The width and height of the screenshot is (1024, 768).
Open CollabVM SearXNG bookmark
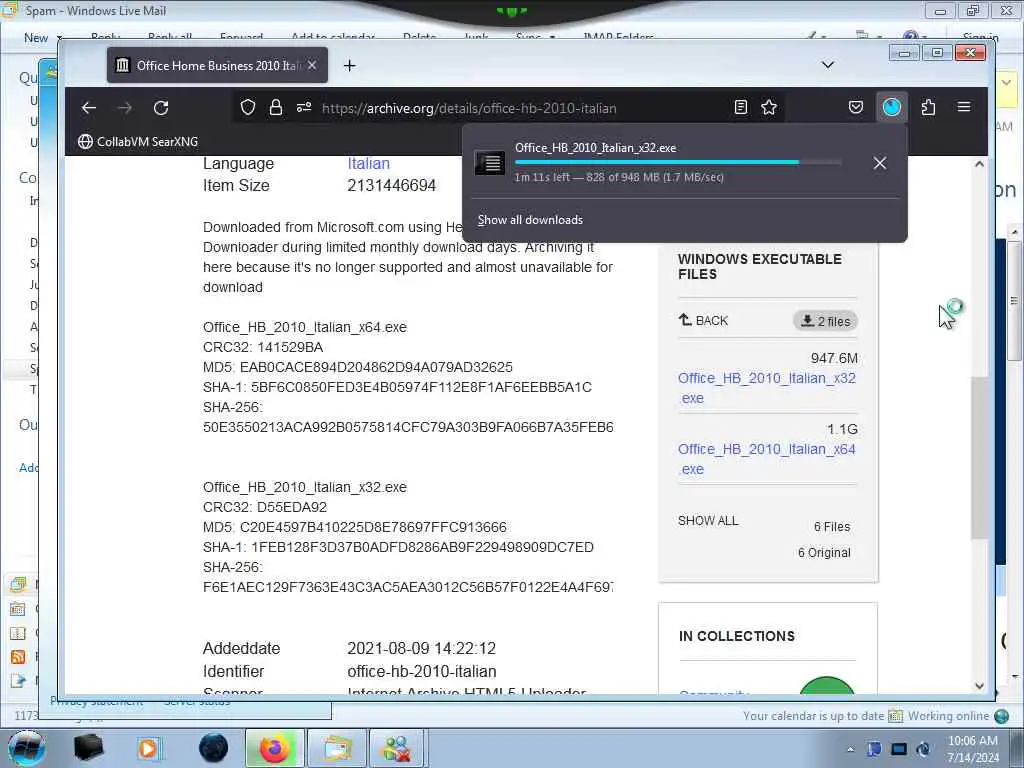point(138,142)
